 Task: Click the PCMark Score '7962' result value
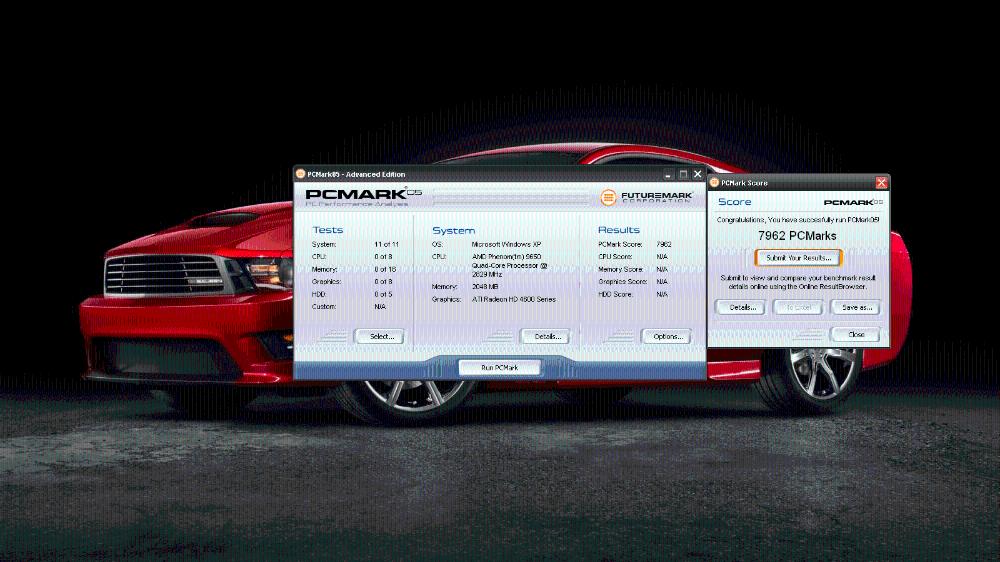[x=663, y=244]
